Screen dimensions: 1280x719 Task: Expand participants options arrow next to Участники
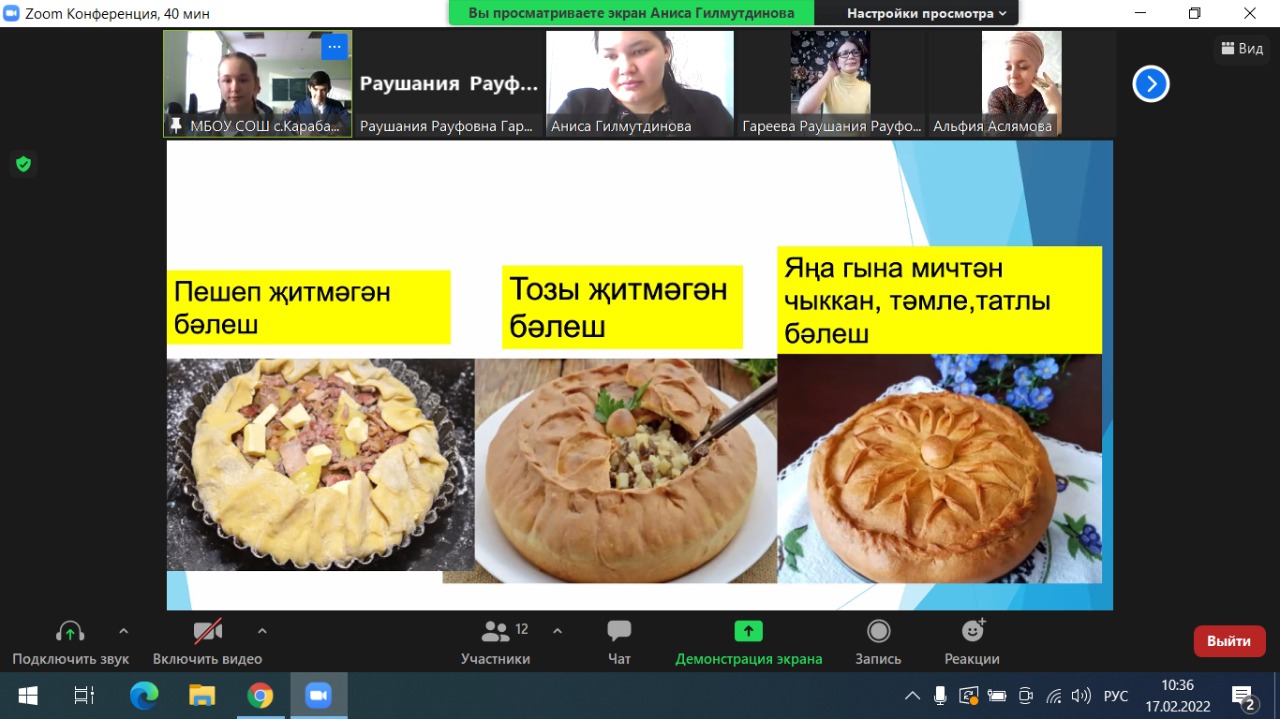(558, 631)
